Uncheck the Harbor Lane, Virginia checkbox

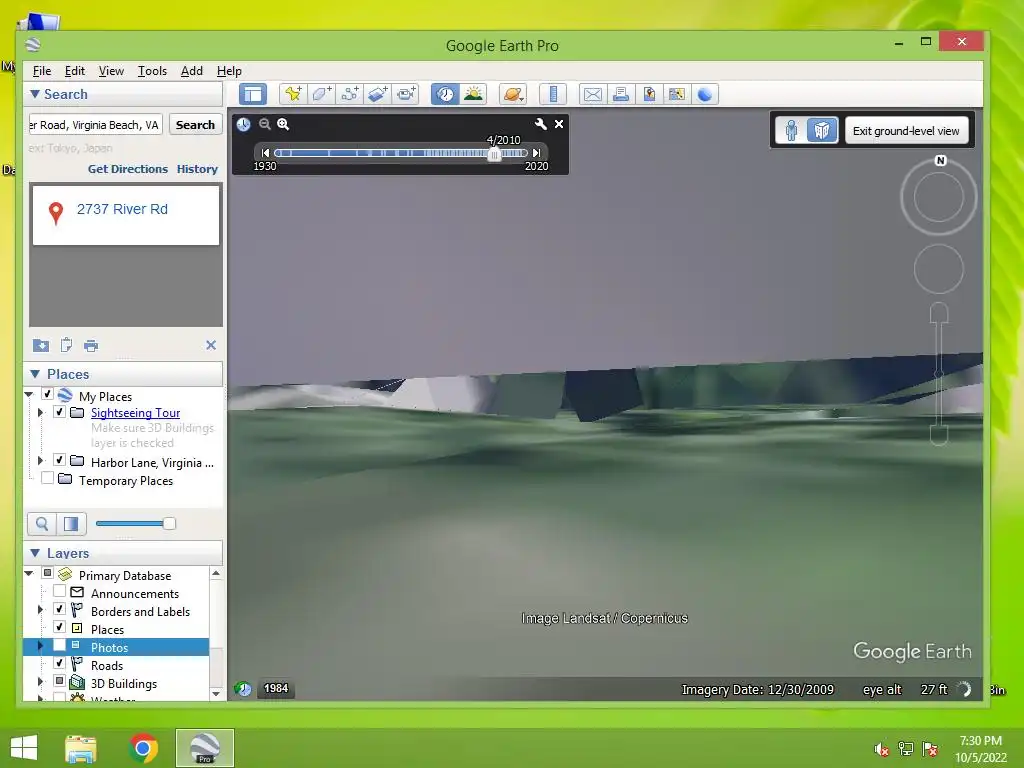pyautogui.click(x=59, y=460)
